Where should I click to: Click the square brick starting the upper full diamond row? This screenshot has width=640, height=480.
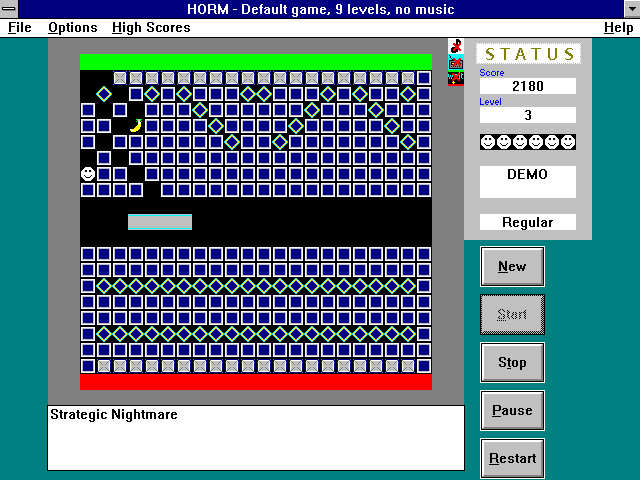coord(88,286)
